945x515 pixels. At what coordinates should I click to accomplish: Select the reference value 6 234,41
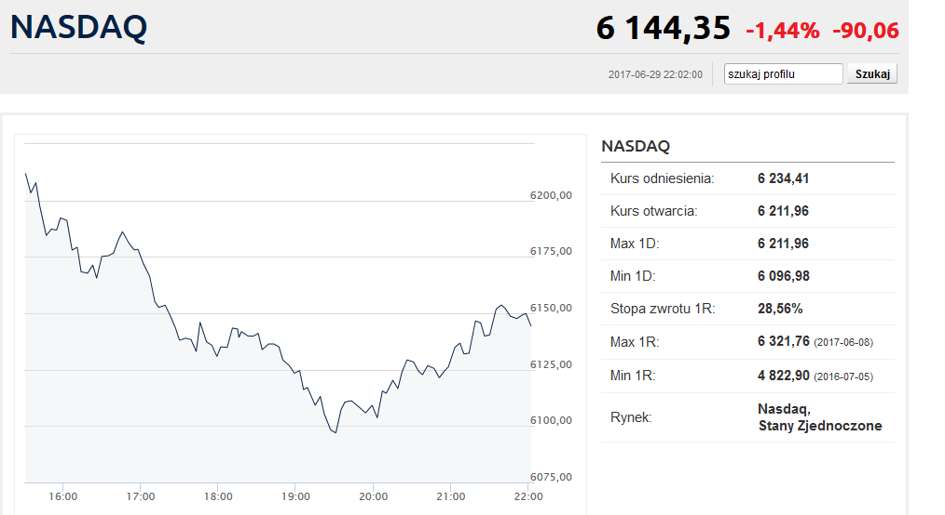[783, 178]
